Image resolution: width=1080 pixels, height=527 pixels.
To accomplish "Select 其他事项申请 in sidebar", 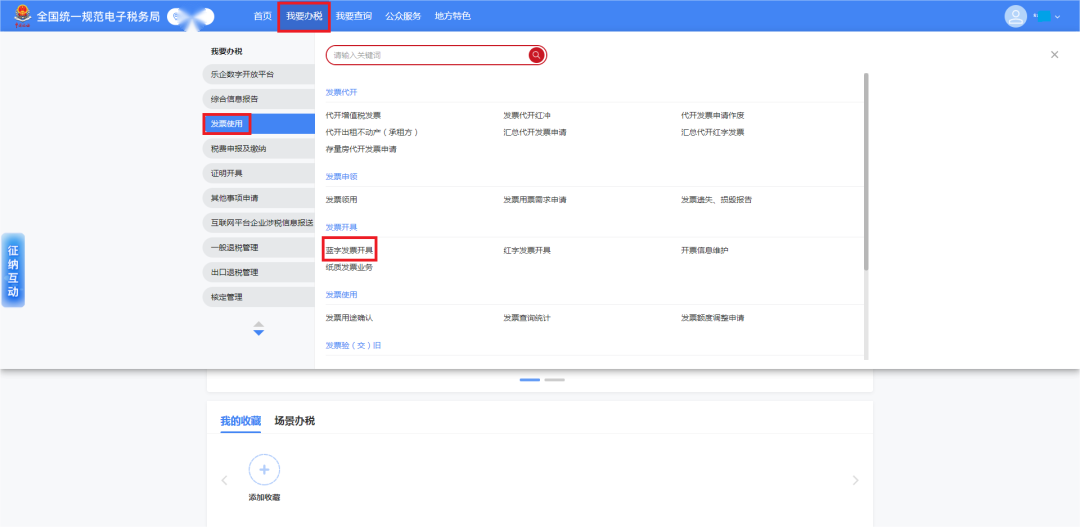I will click(259, 198).
